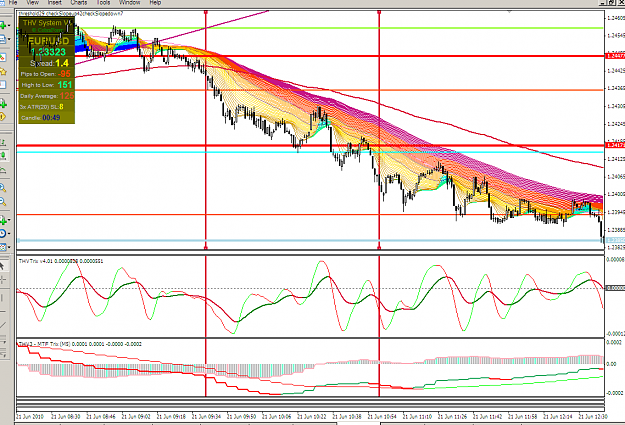The width and height of the screenshot is (625, 425).
Task: Expand the Periods dropdown arrow
Action: click(x=9, y=234)
